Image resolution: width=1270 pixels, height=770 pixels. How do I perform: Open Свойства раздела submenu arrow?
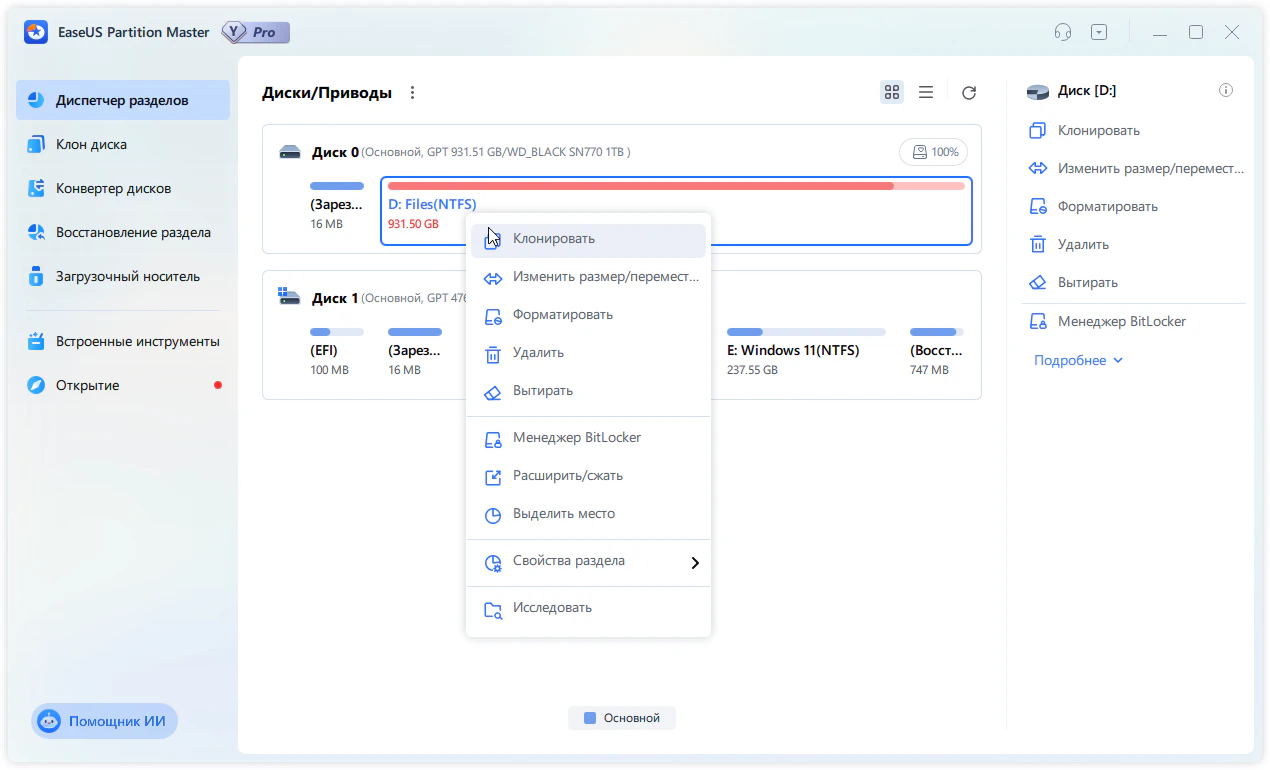tap(695, 563)
